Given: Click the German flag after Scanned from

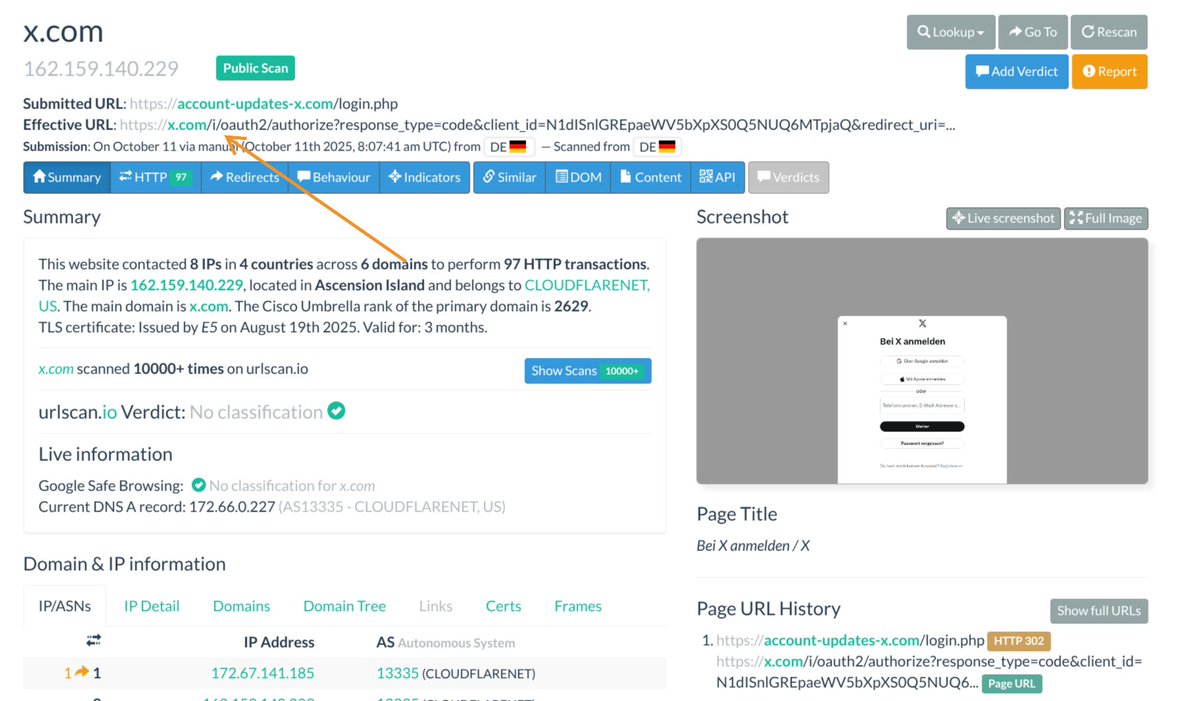Looking at the screenshot, I should [667, 147].
